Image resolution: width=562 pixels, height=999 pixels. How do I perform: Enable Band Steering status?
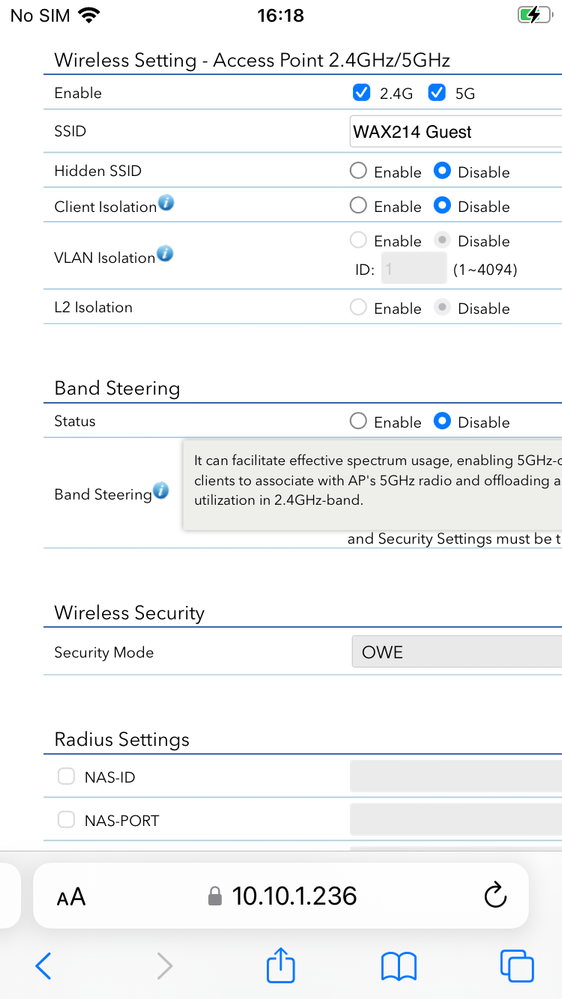coord(359,421)
